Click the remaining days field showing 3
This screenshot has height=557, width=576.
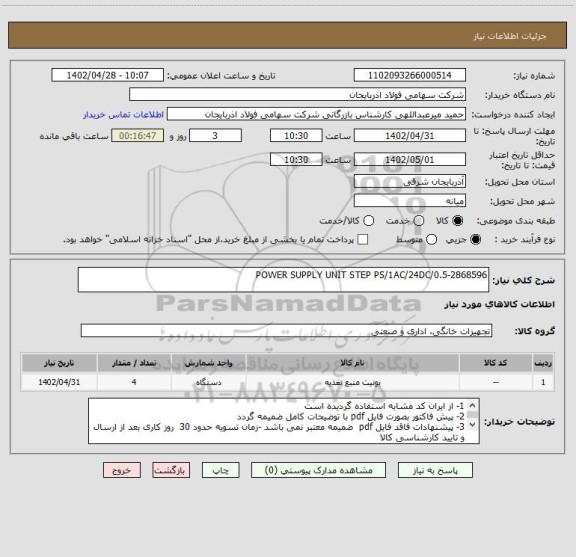click(215, 136)
